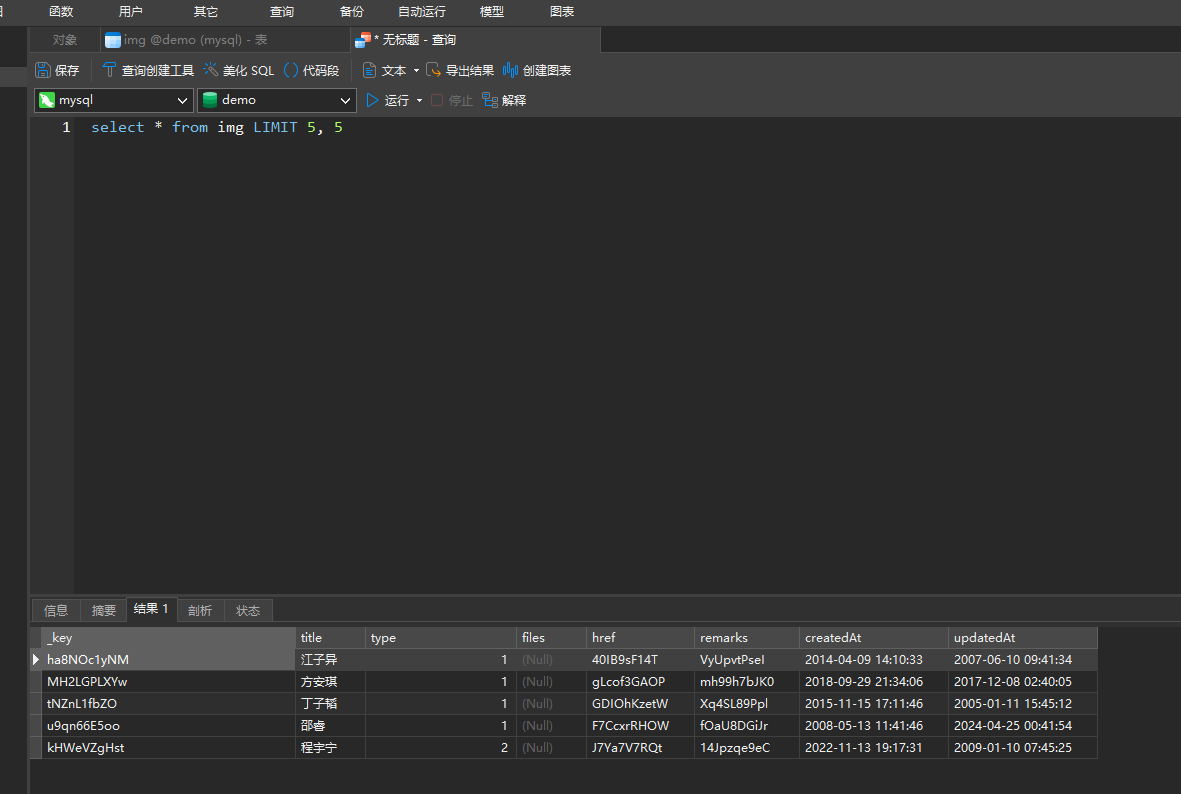
Task: Click the 创建图表 create chart icon
Action: (510, 71)
